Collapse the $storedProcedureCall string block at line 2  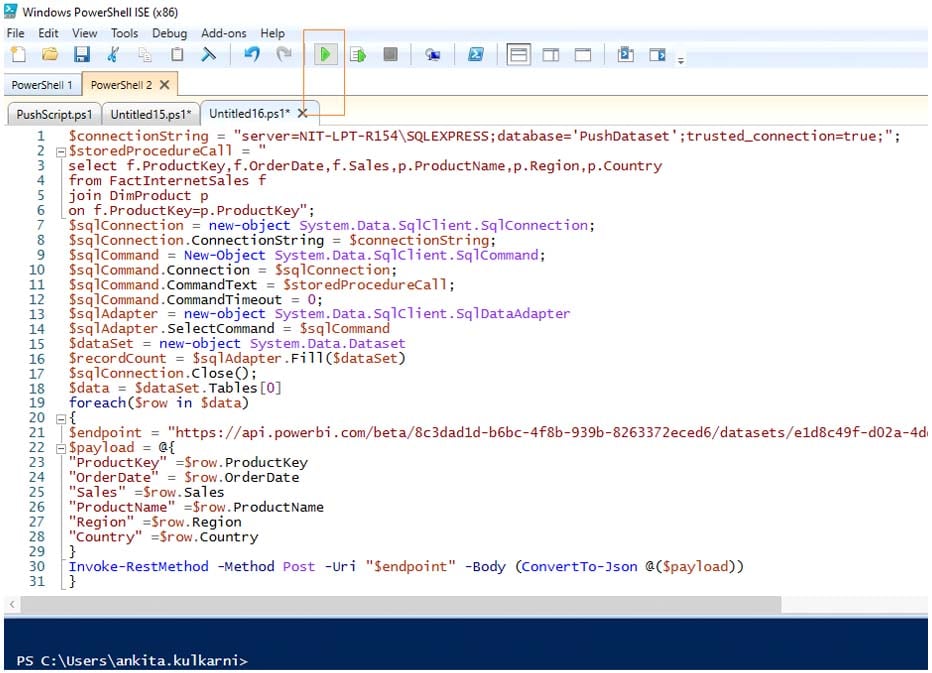click(x=60, y=152)
